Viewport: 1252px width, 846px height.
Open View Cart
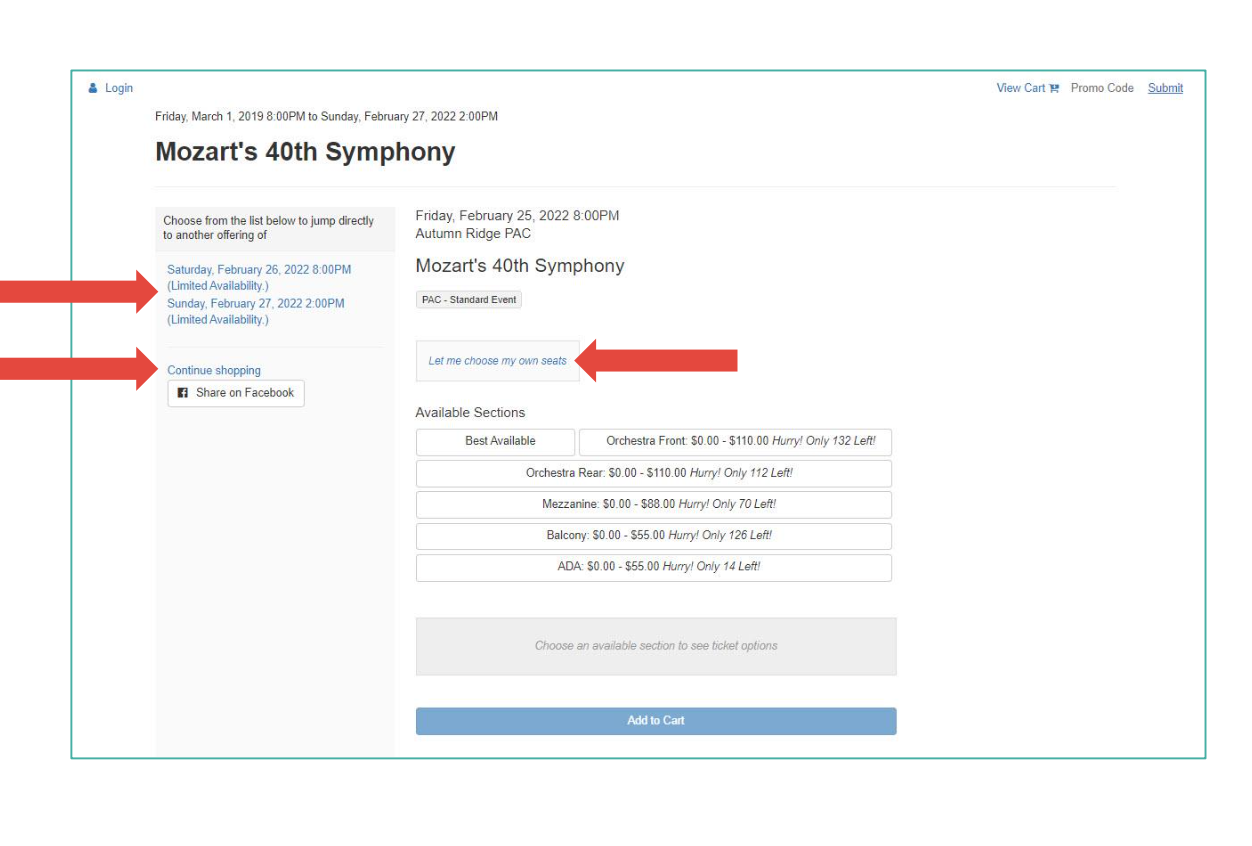[1021, 88]
